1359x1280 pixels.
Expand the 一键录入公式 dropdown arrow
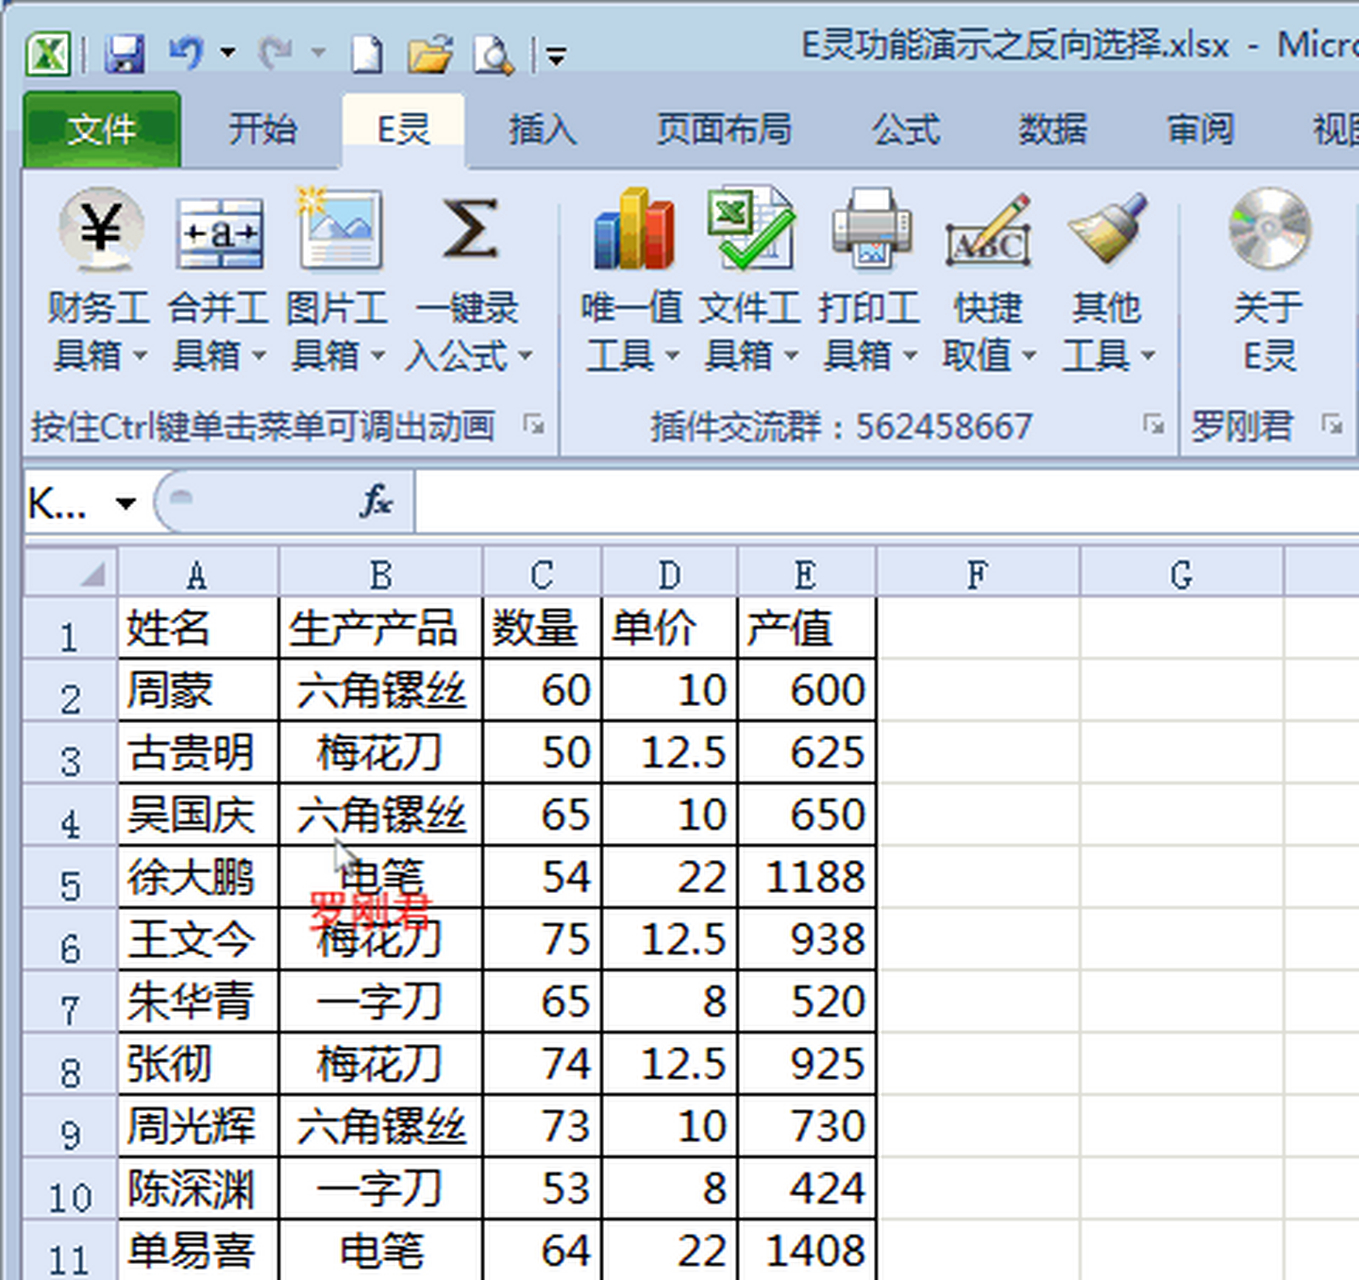[x=525, y=355]
